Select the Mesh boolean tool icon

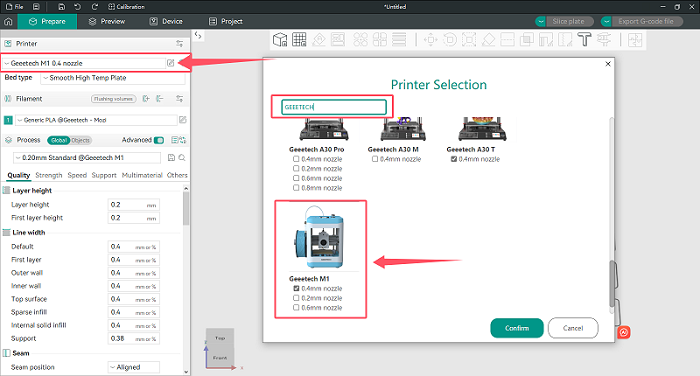[x=527, y=40]
